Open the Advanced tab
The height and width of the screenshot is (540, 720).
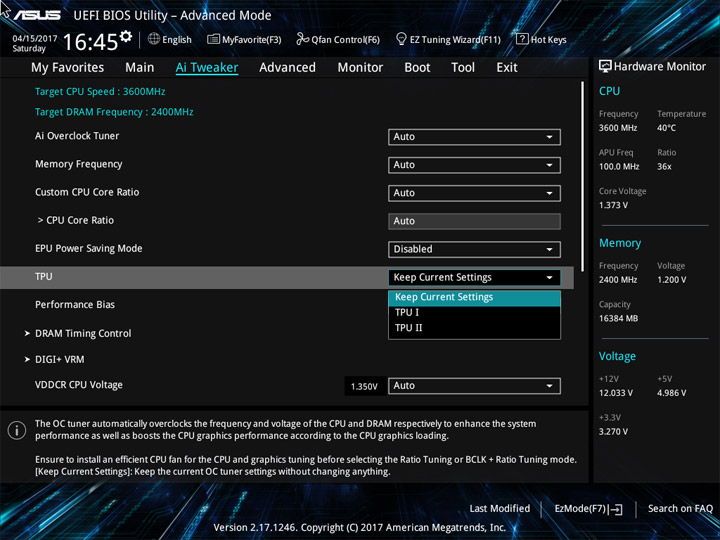287,68
